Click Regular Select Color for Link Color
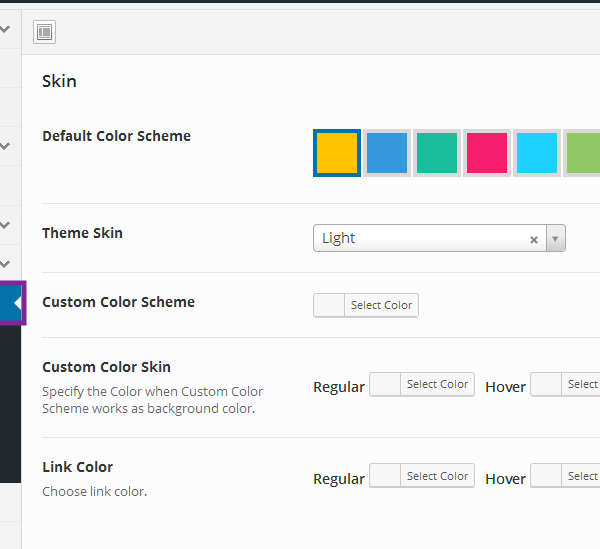This screenshot has width=600, height=549. click(x=437, y=477)
